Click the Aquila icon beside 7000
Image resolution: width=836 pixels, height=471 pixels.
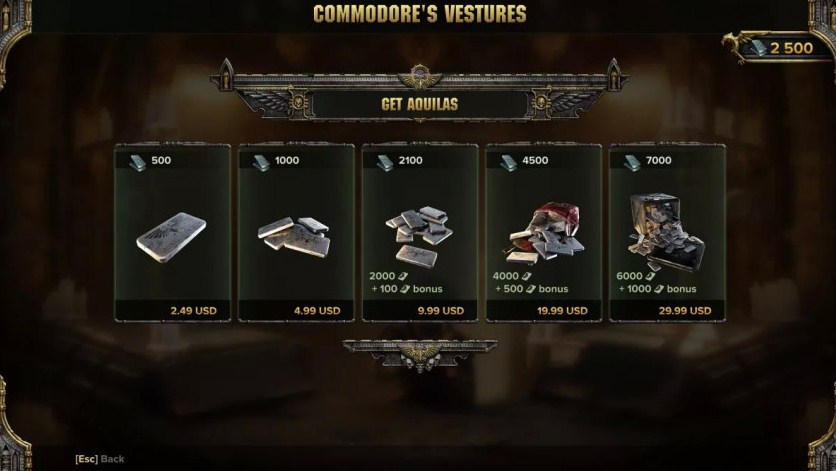[x=632, y=162]
